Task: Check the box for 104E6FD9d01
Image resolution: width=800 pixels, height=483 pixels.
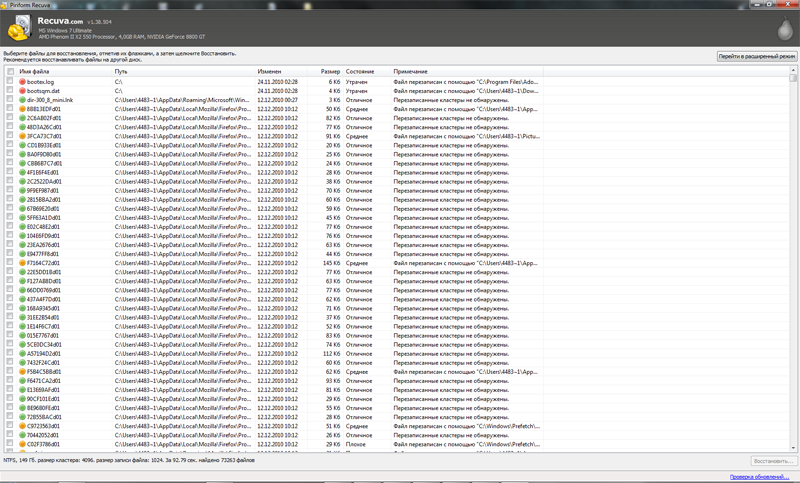Action: 10,235
